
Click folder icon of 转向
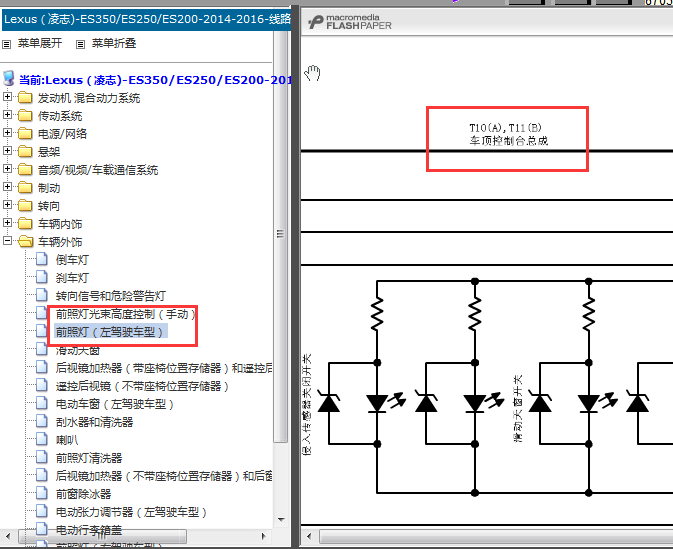tap(25, 206)
